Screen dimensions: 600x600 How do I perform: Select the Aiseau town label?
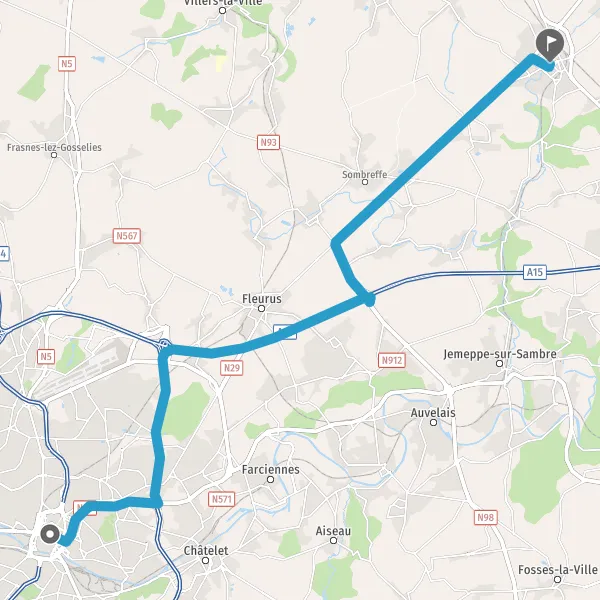click(333, 531)
